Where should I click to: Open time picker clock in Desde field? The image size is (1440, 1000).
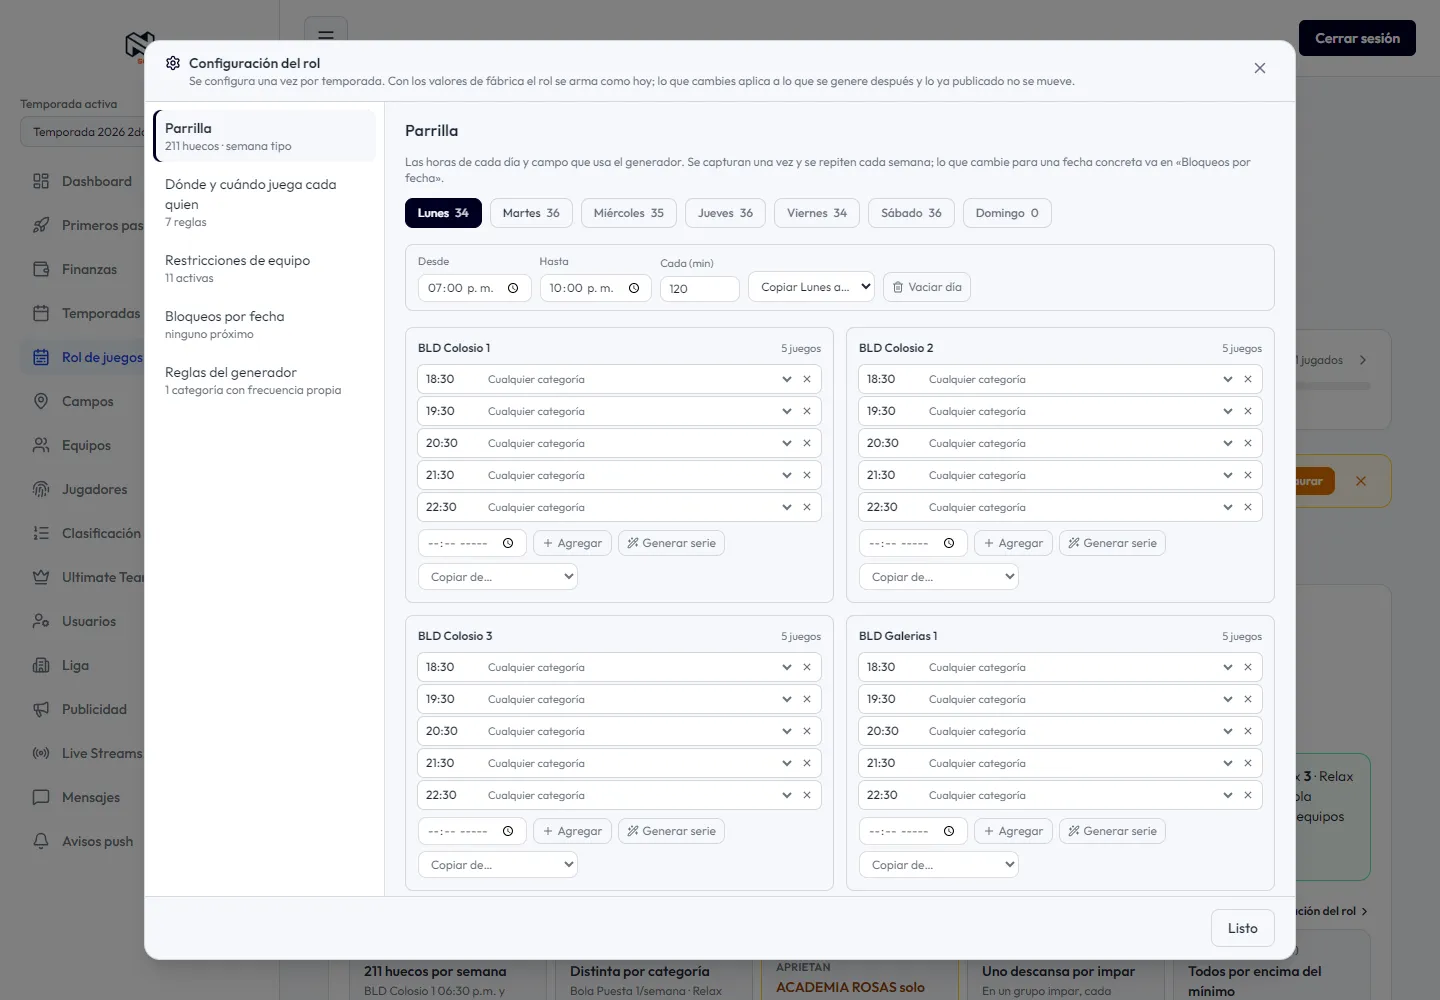coord(513,288)
